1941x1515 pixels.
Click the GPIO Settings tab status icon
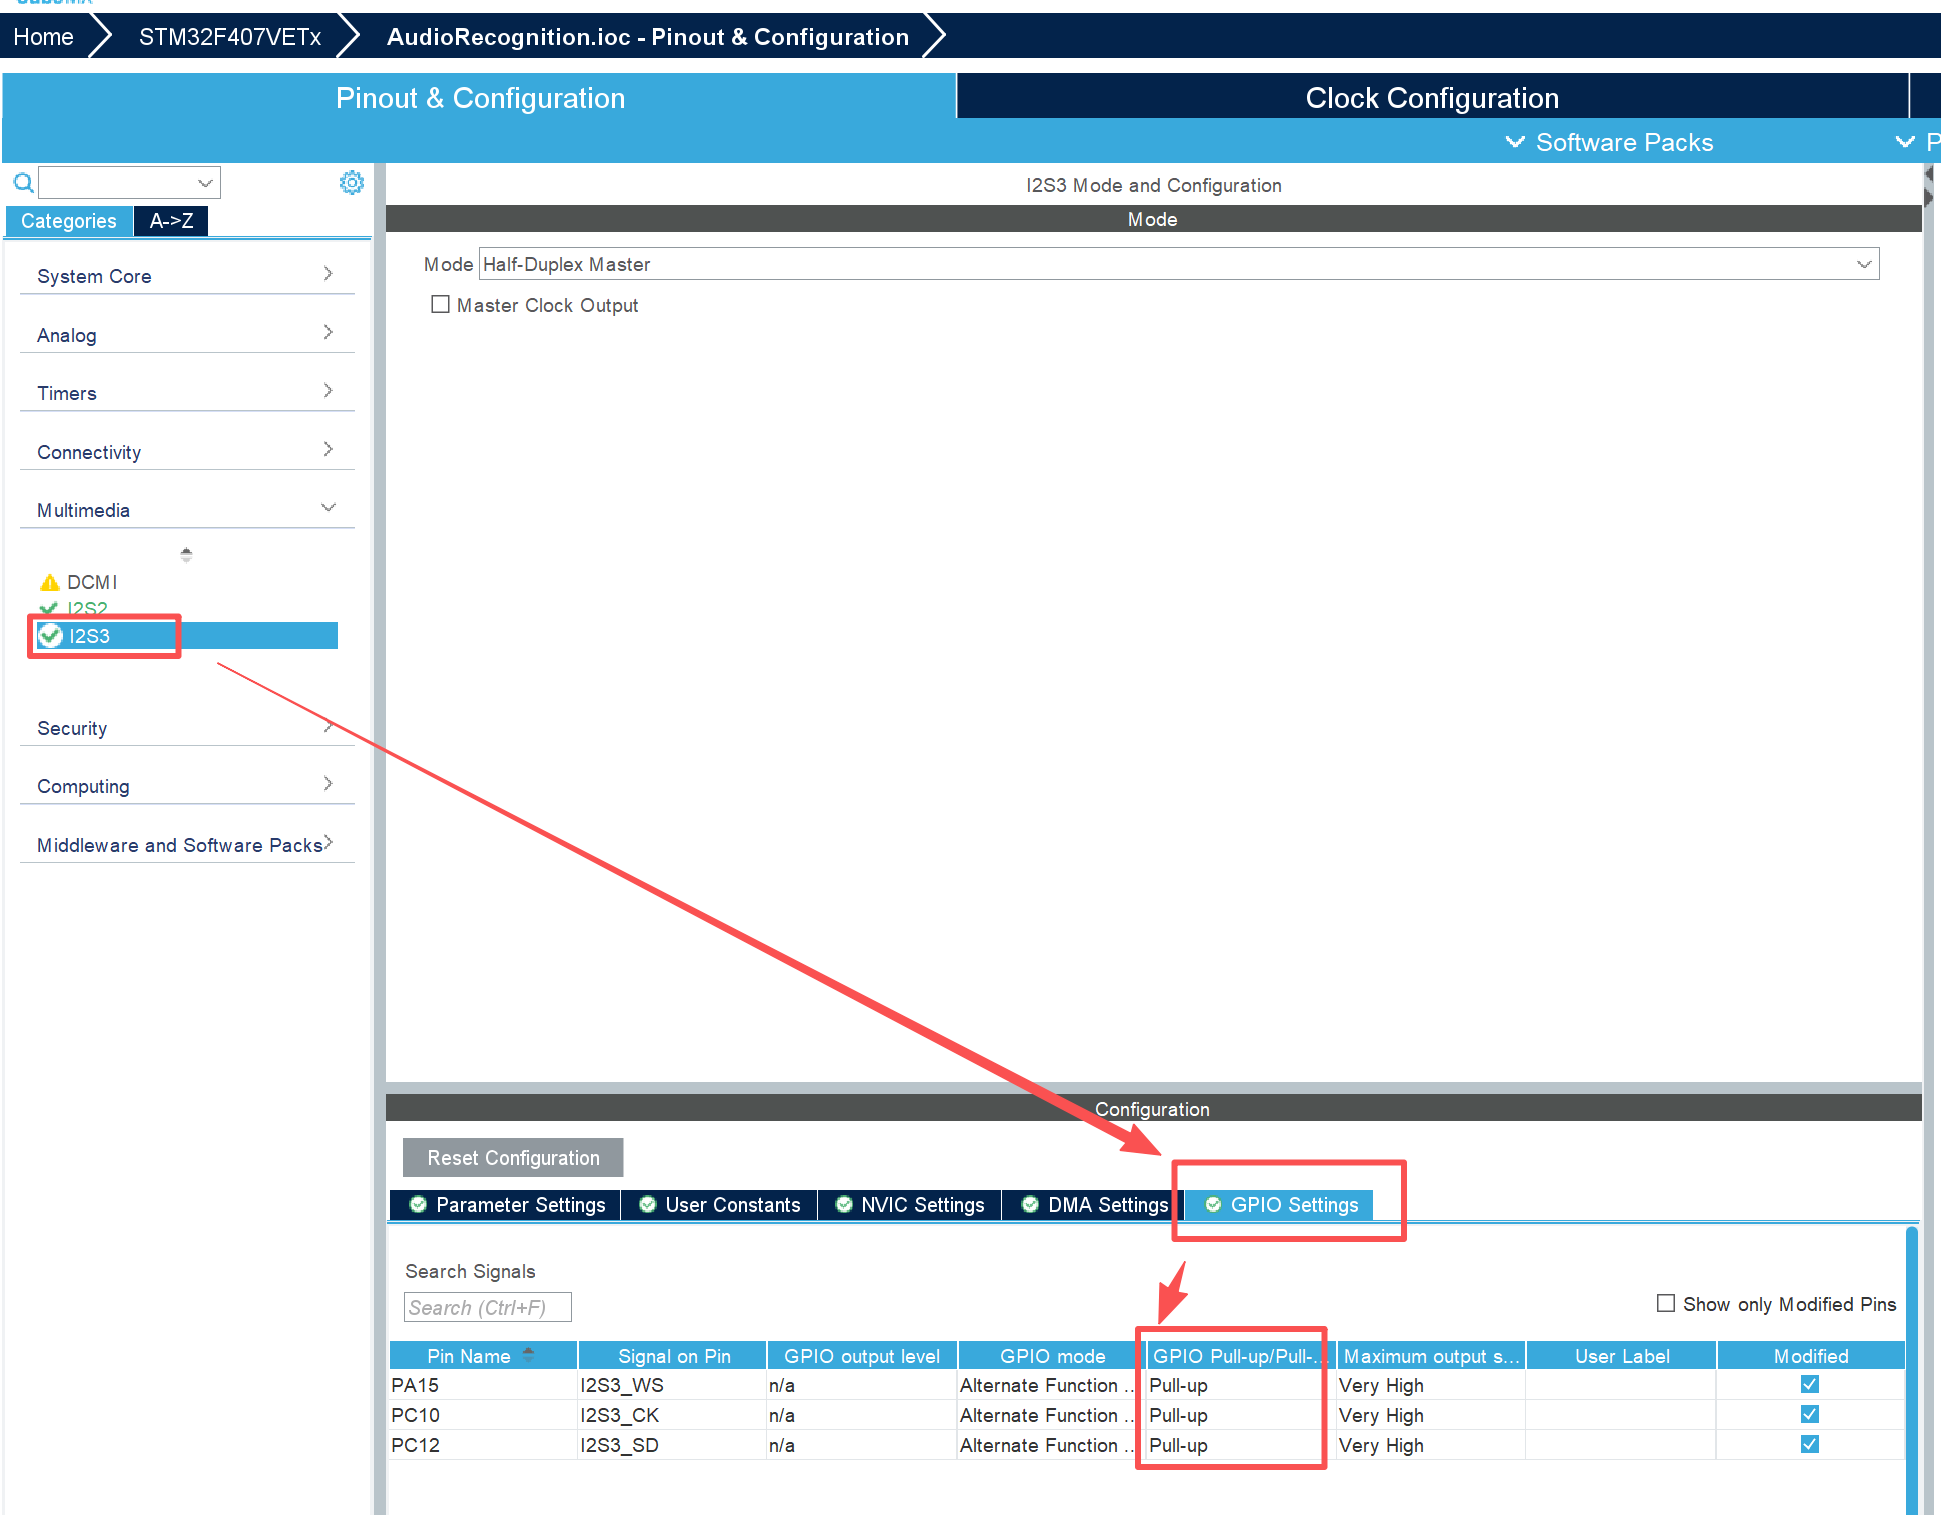click(1213, 1205)
